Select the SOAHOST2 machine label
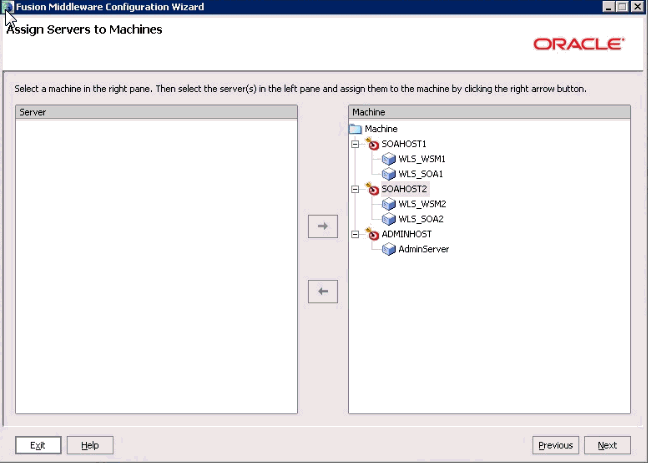The width and height of the screenshot is (648, 463). pos(404,189)
